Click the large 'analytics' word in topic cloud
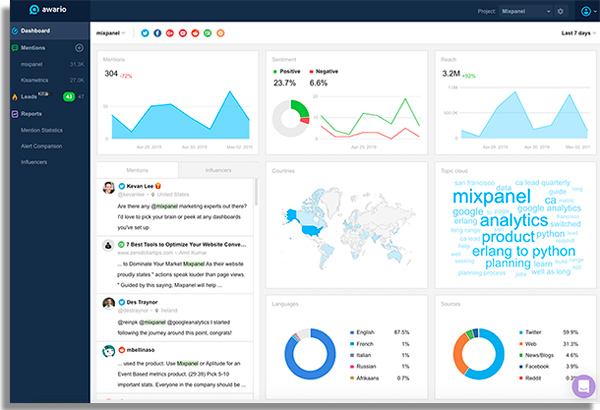 514,220
